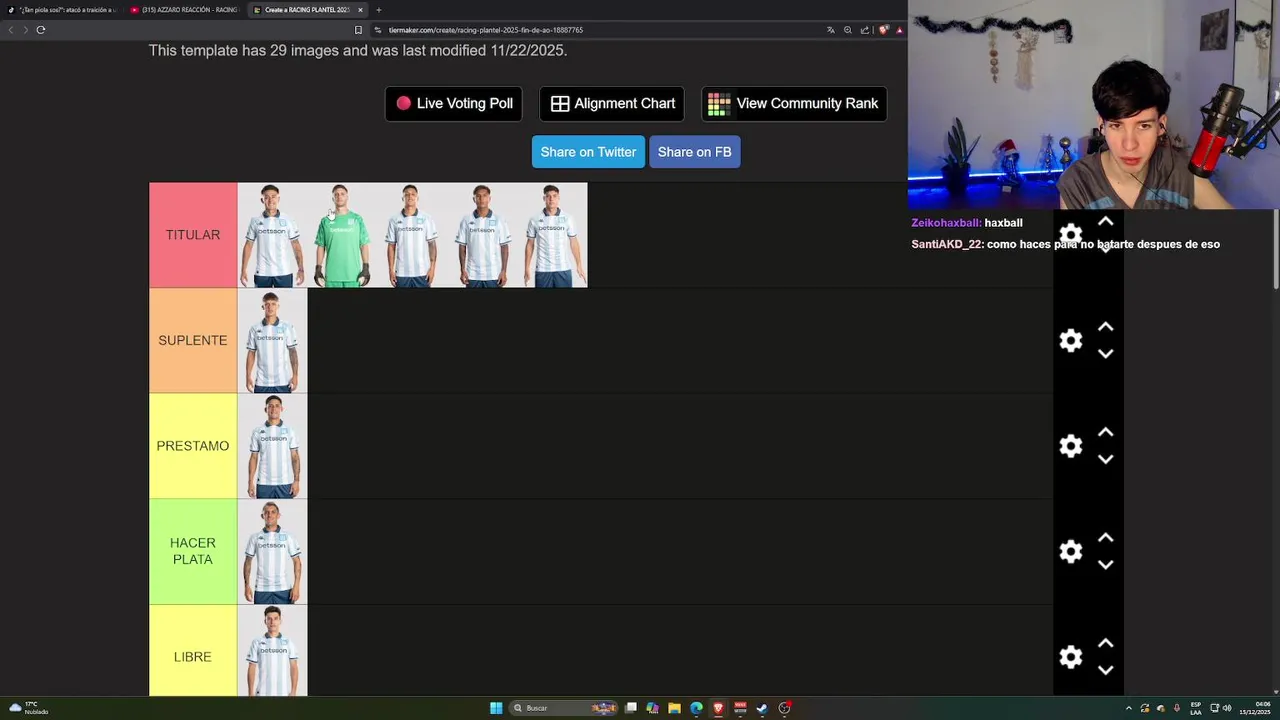Move HACER PLATA row up with arrow
1280x720 pixels.
click(x=1105, y=538)
